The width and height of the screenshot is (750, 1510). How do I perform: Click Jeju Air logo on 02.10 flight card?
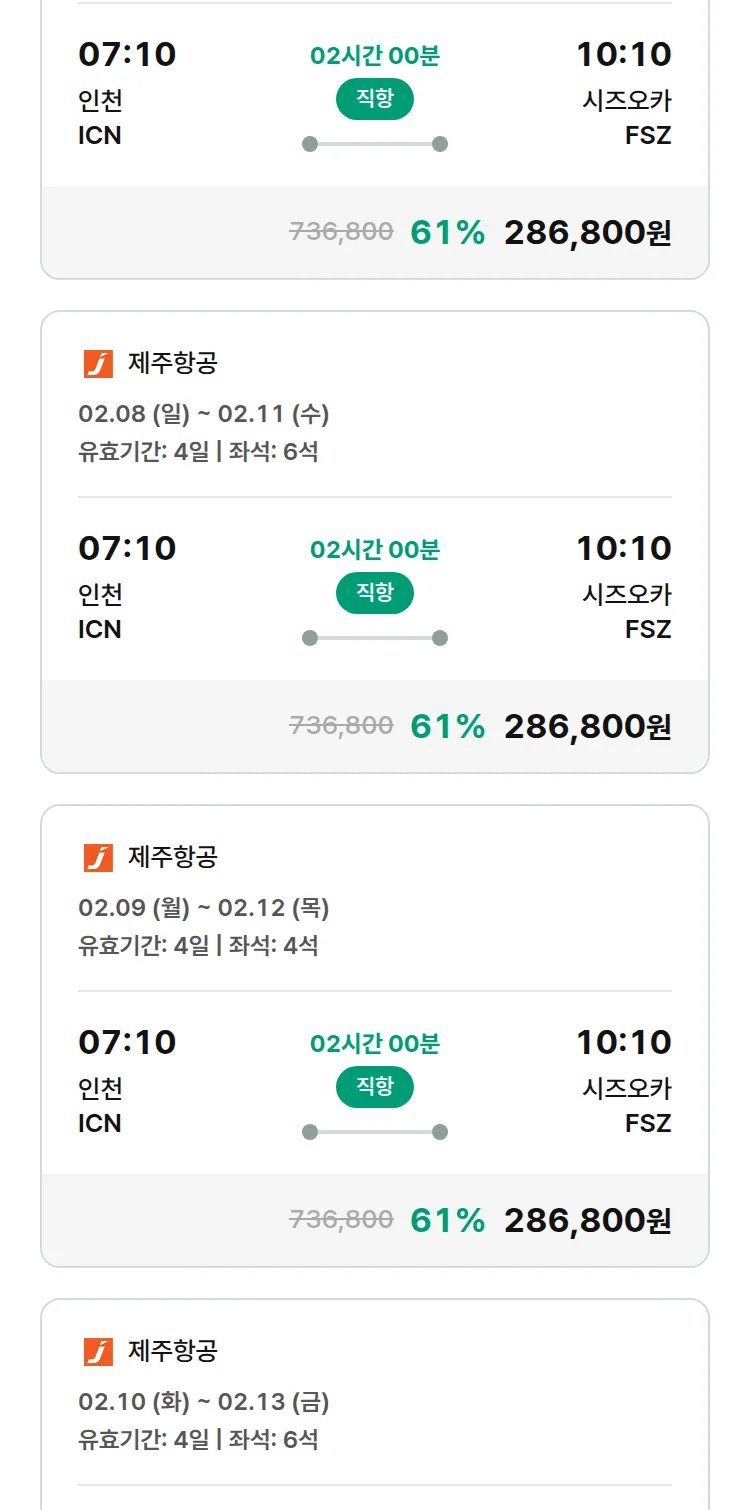pyautogui.click(x=98, y=1352)
